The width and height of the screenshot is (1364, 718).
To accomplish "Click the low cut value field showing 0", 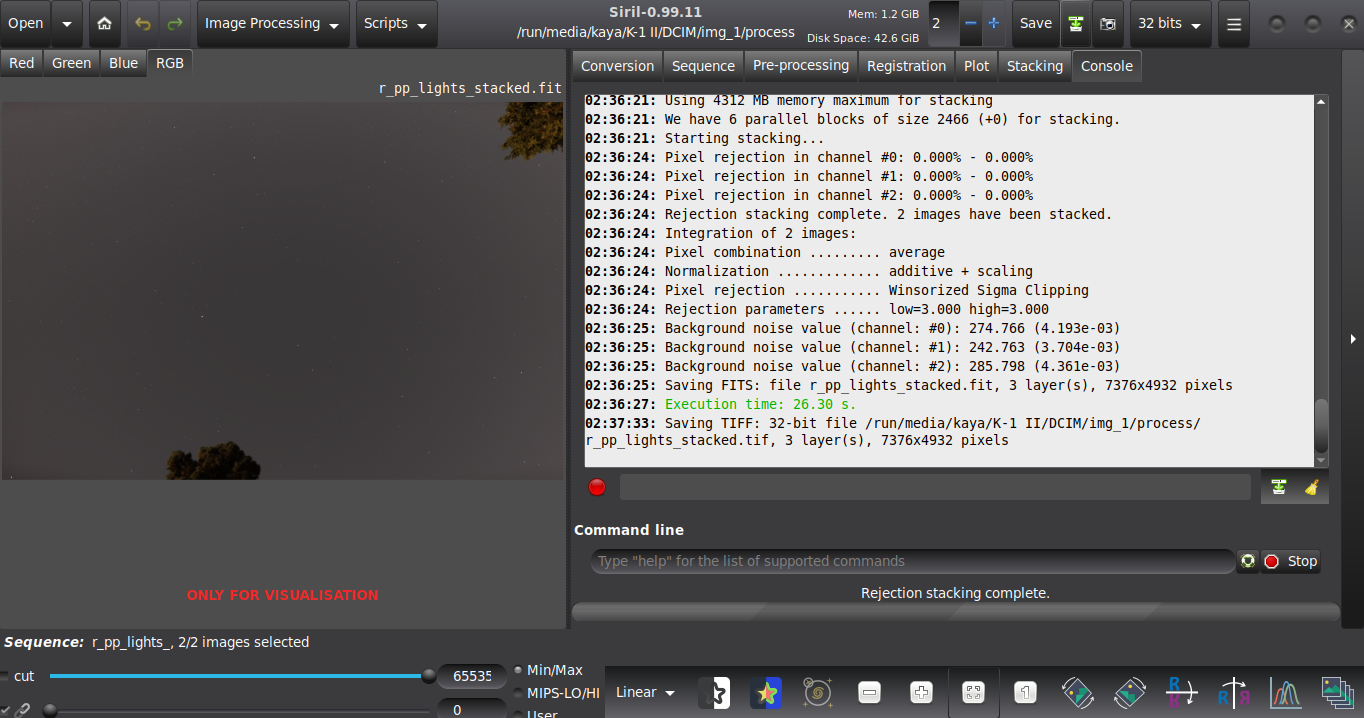I will tap(472, 709).
